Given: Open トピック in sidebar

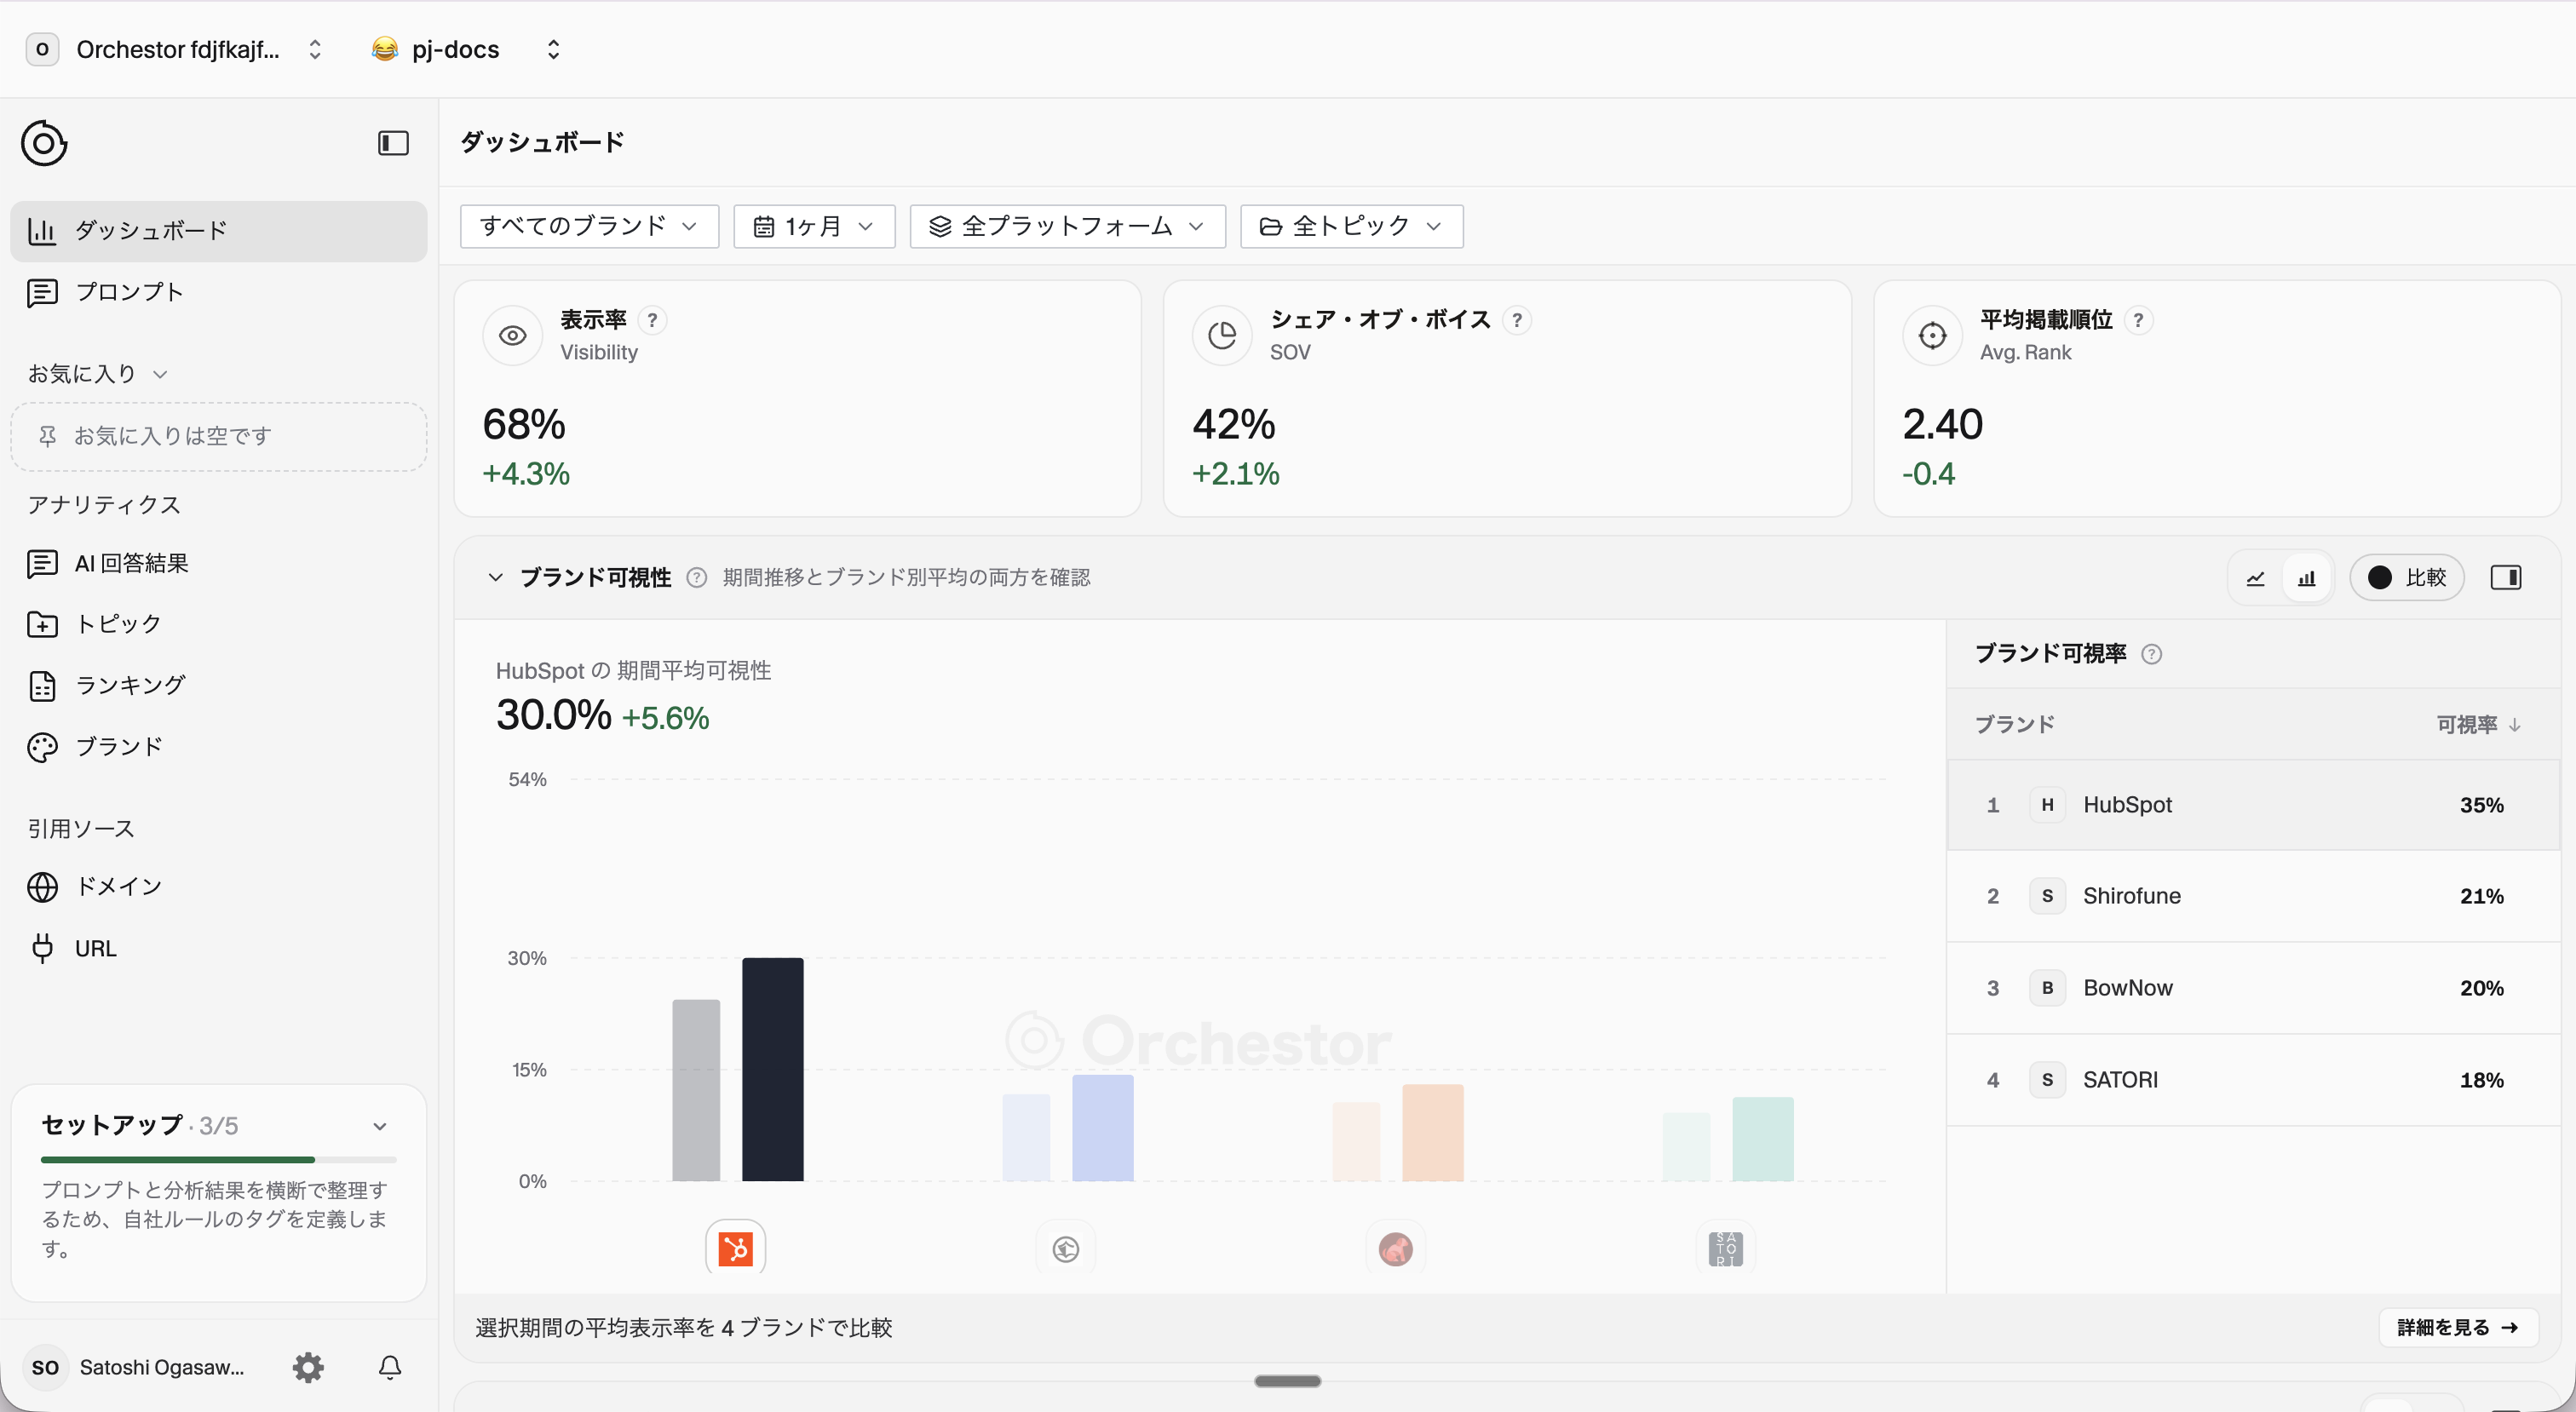Looking at the screenshot, I should tap(218, 624).
